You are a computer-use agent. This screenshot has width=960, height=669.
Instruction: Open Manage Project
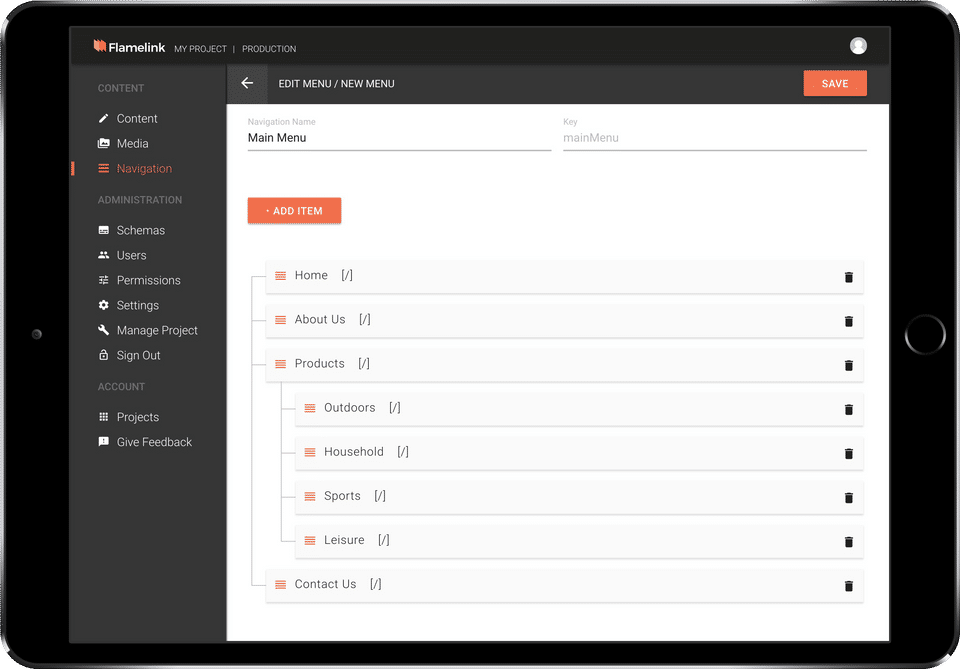coord(157,331)
